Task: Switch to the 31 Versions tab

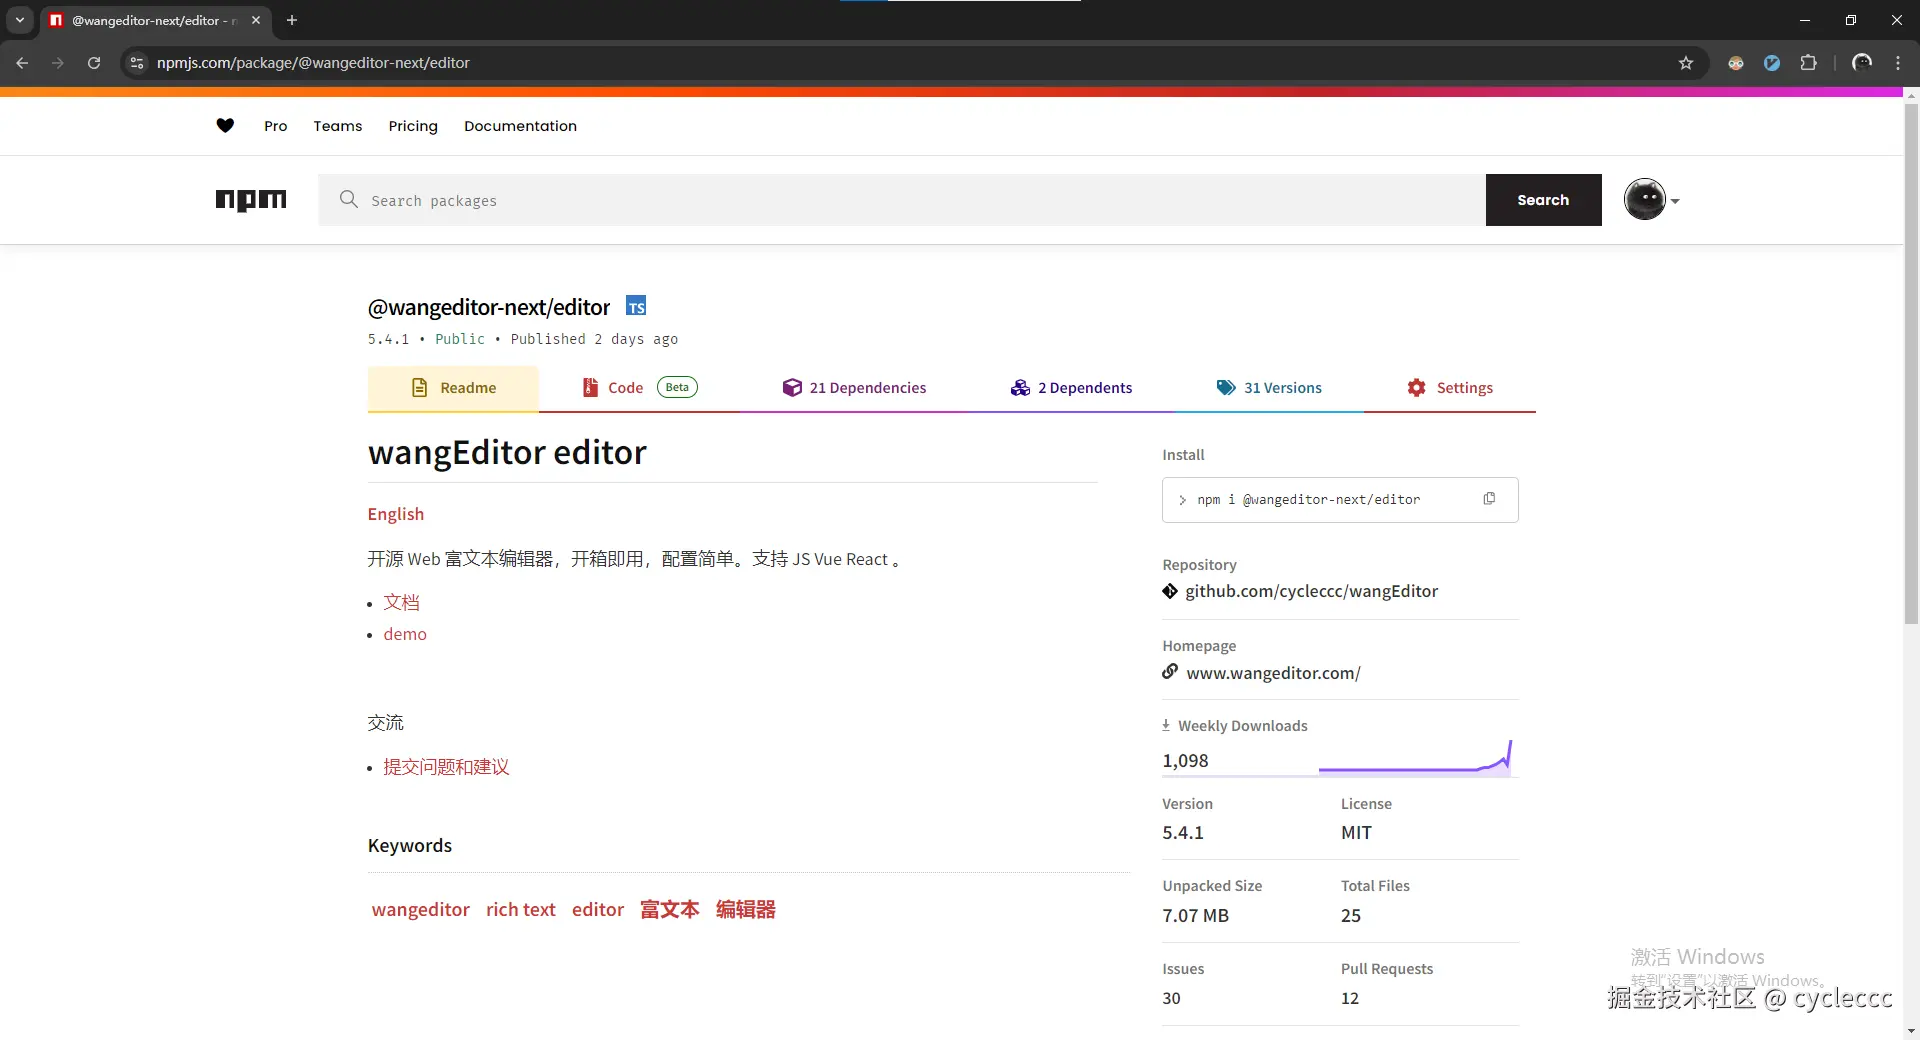Action: [x=1282, y=387]
